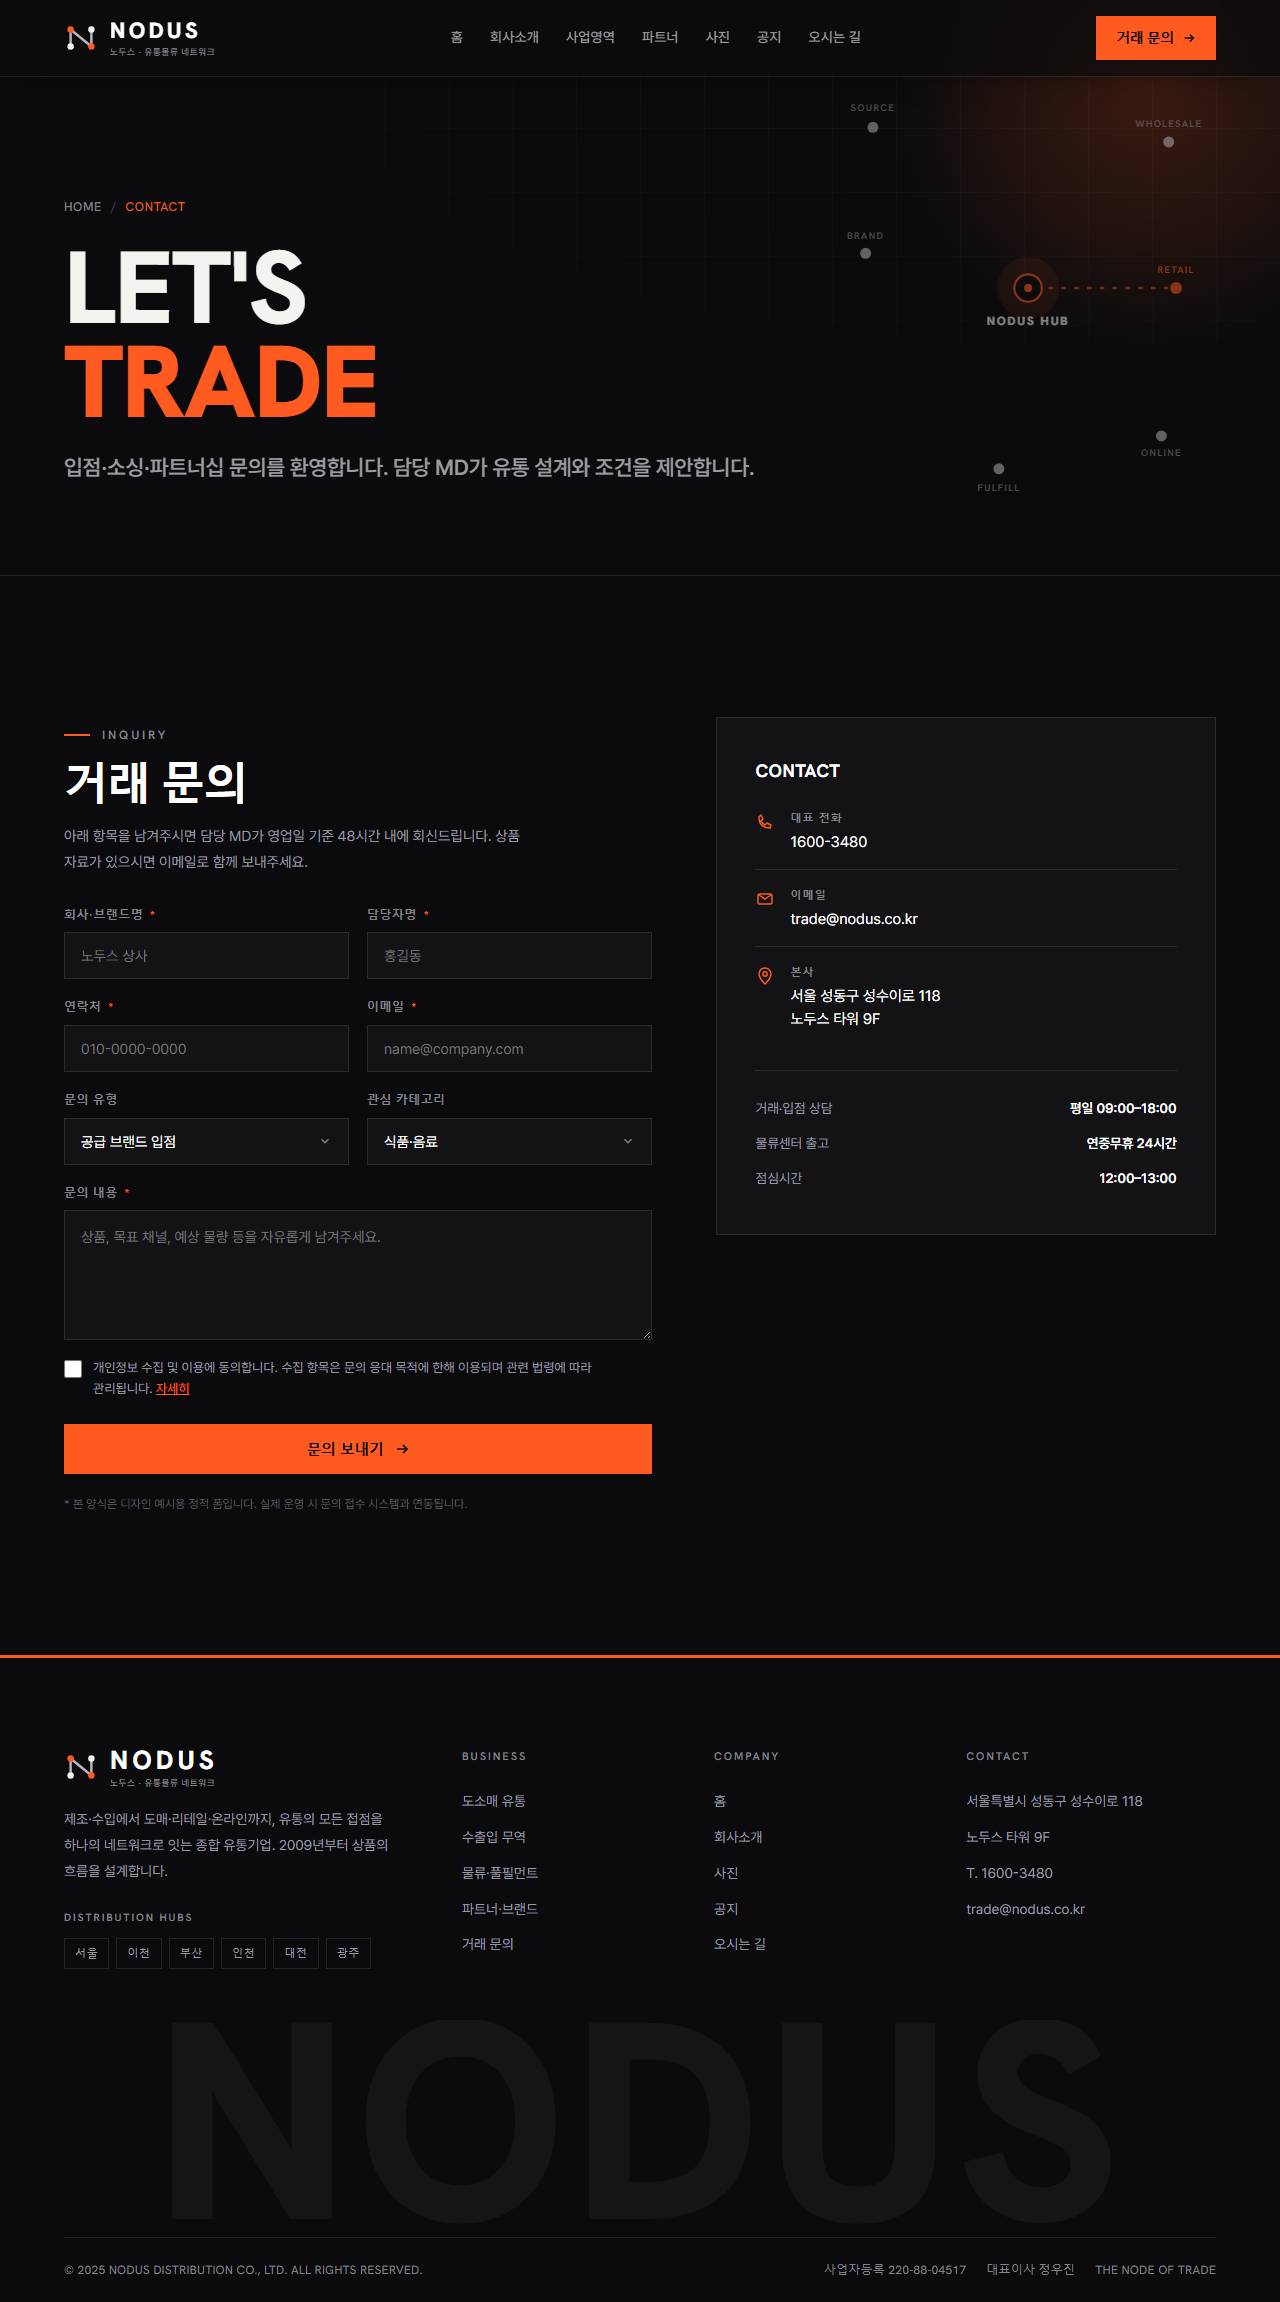Open the 홈 menu item in the header
Screen dimensions: 1280x2302
457,37
